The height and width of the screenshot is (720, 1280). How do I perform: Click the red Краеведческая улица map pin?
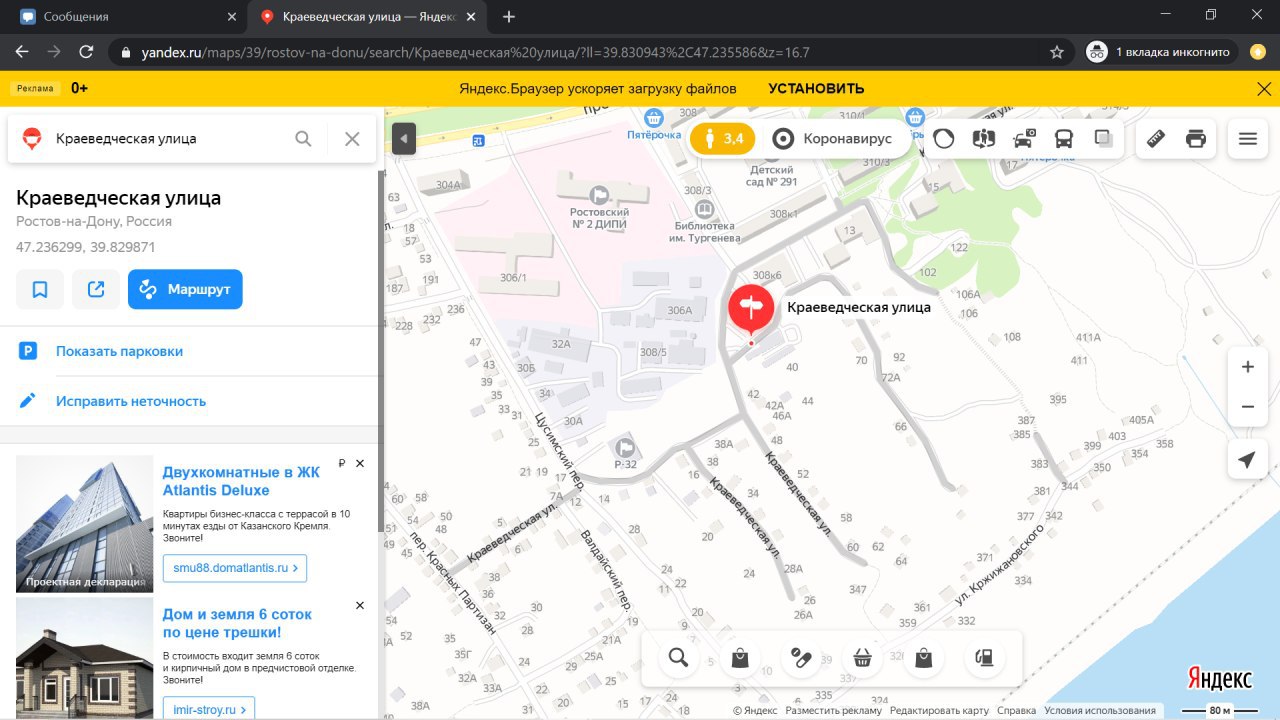coord(751,309)
